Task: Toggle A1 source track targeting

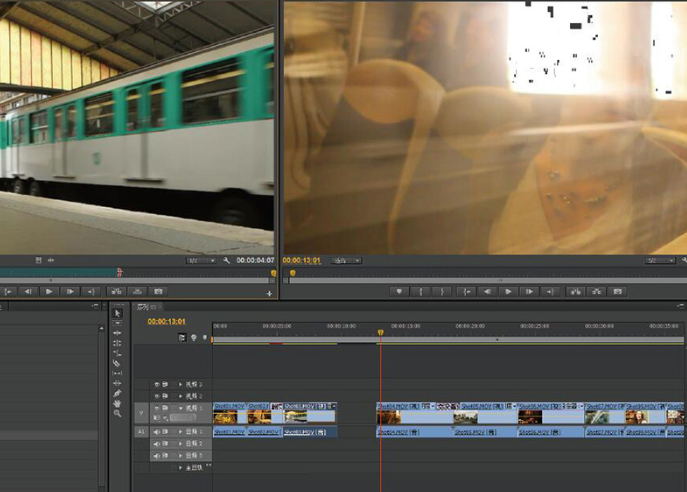Action: click(141, 432)
